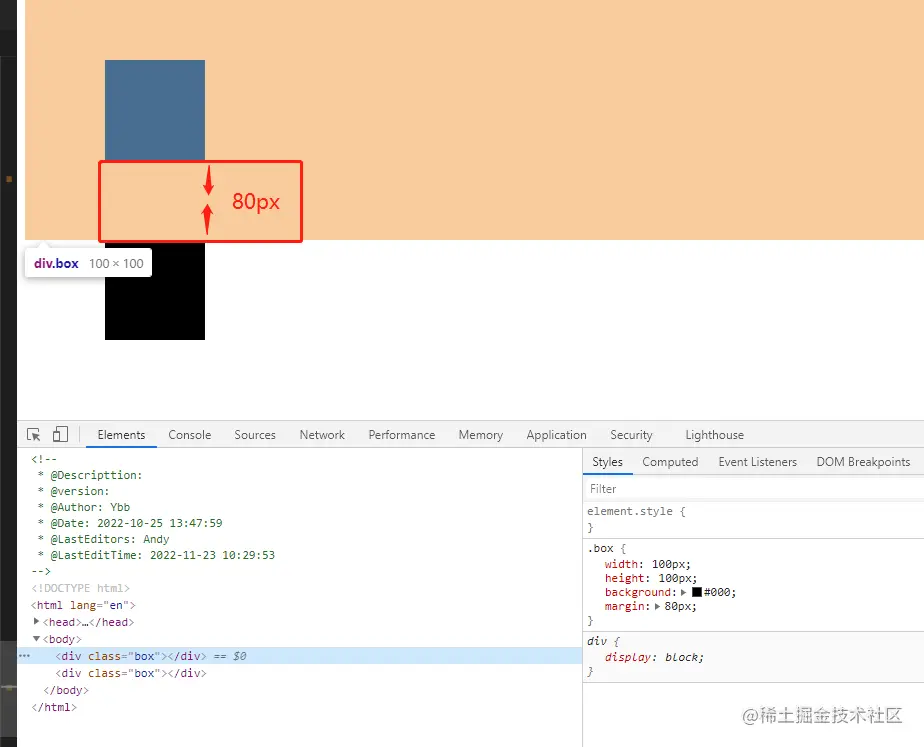Screen dimensions: 924x747
Task: Activate the inspect element picker icon
Action: (34, 435)
